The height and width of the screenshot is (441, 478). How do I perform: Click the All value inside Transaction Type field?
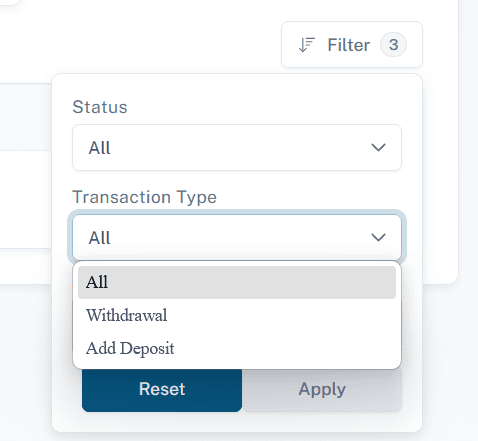click(x=99, y=238)
